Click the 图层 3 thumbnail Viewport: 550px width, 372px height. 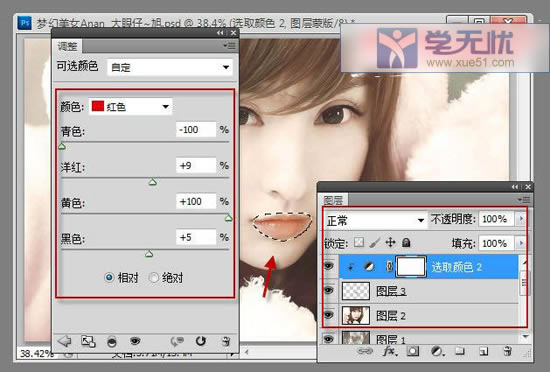(x=356, y=291)
